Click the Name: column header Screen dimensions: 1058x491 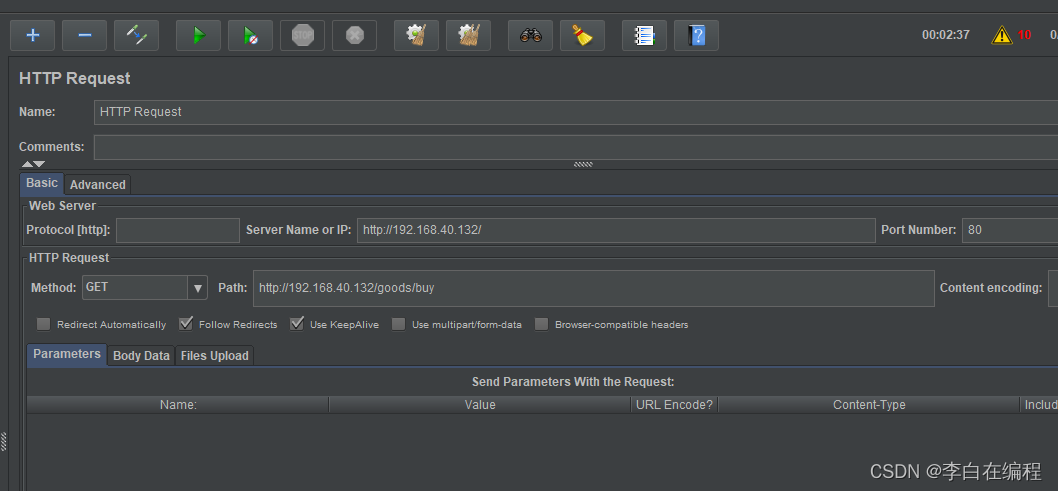click(178, 405)
